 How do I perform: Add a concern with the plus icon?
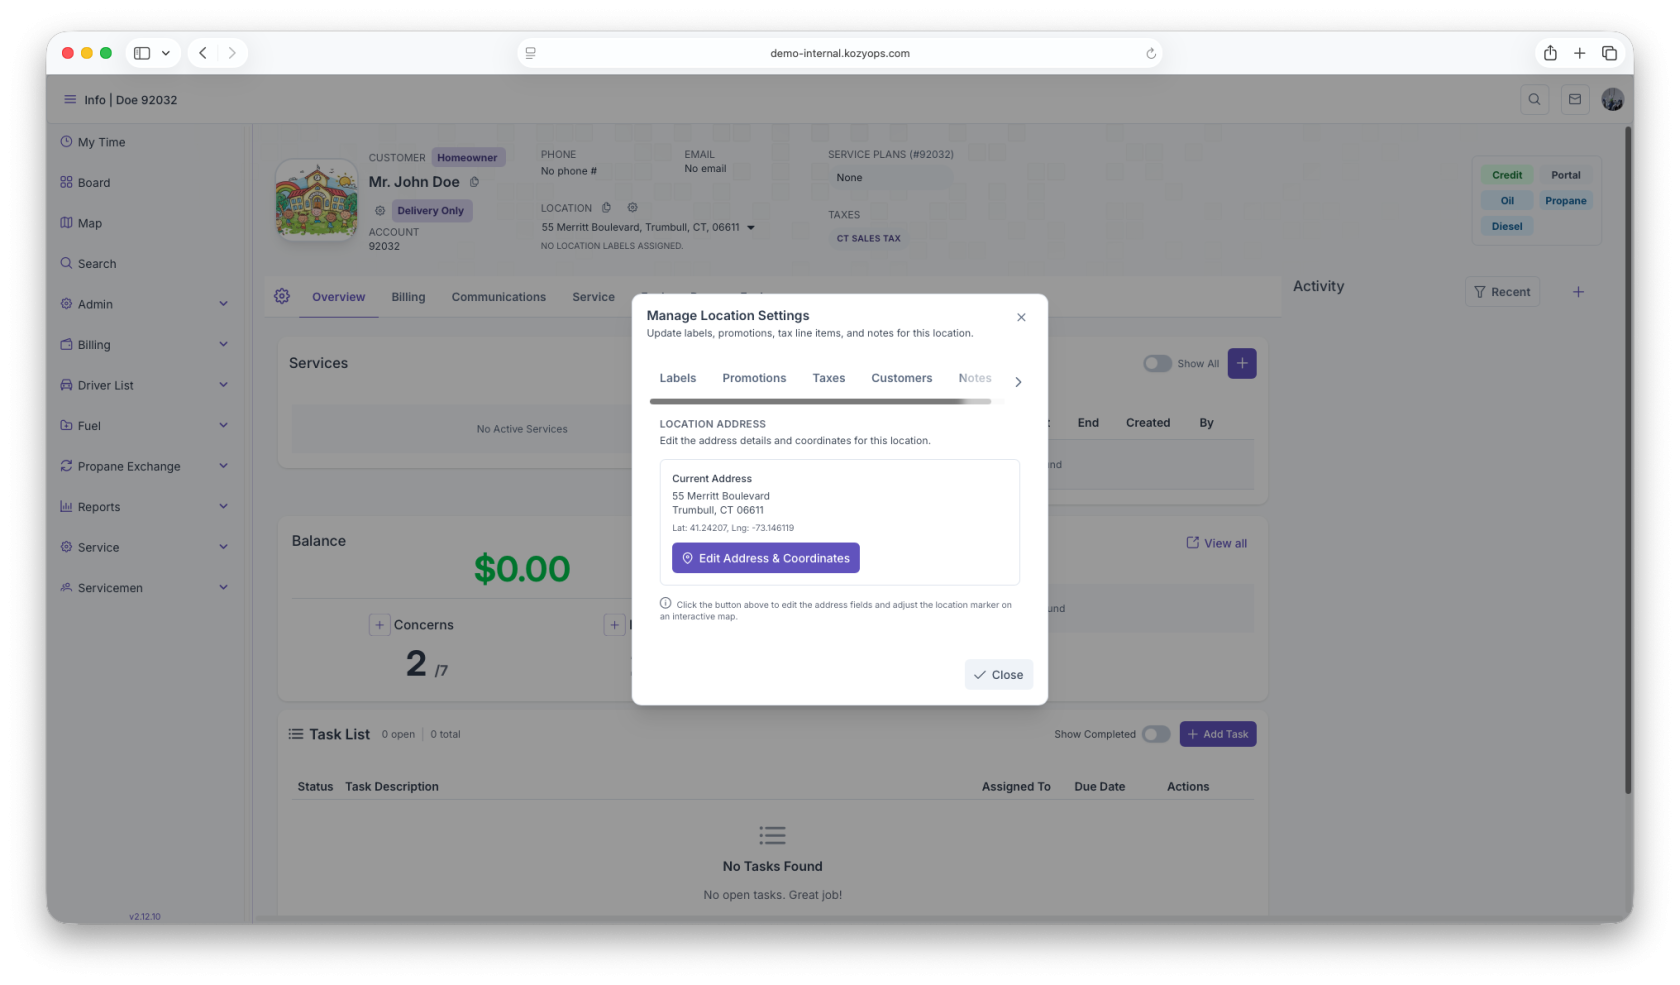click(x=379, y=625)
